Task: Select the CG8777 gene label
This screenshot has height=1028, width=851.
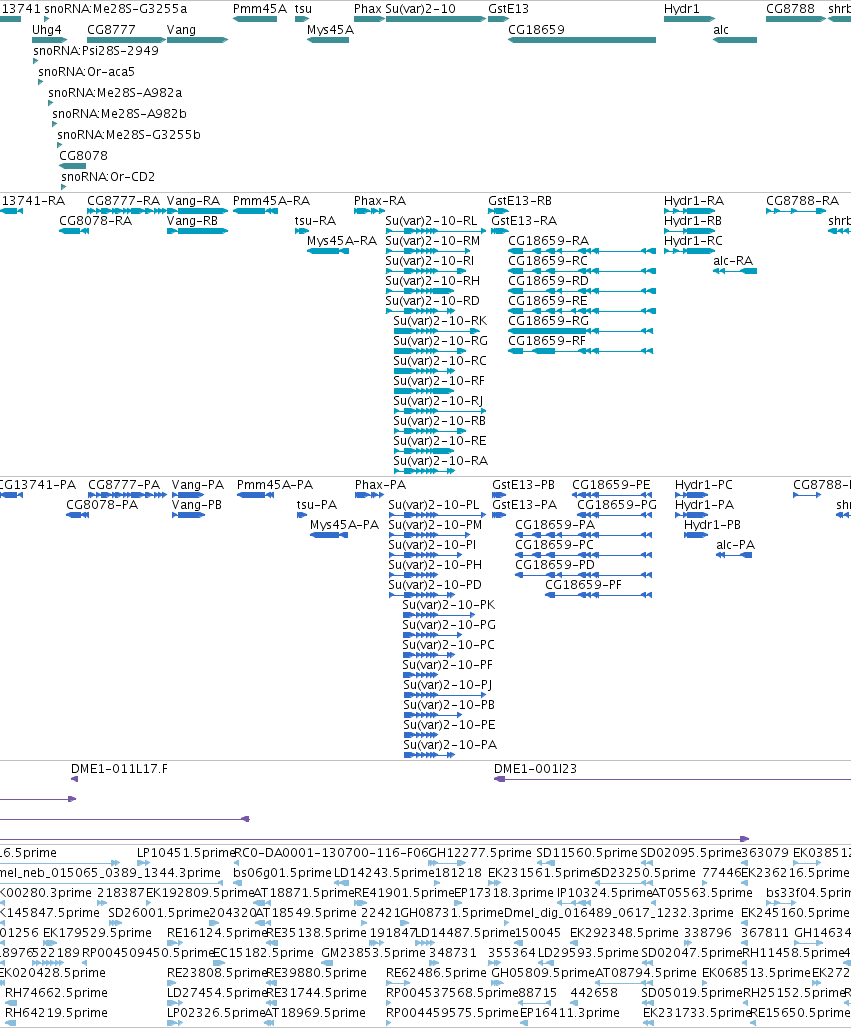Action: click(x=111, y=30)
